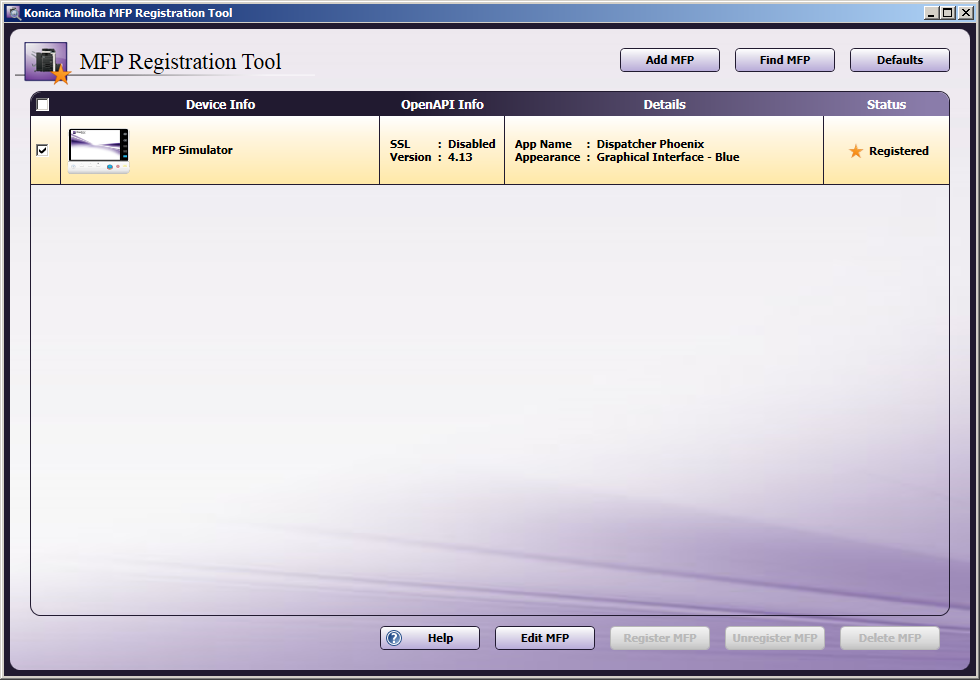Select the MFP Simulator device thumbnail
The width and height of the screenshot is (980, 680).
click(99, 151)
